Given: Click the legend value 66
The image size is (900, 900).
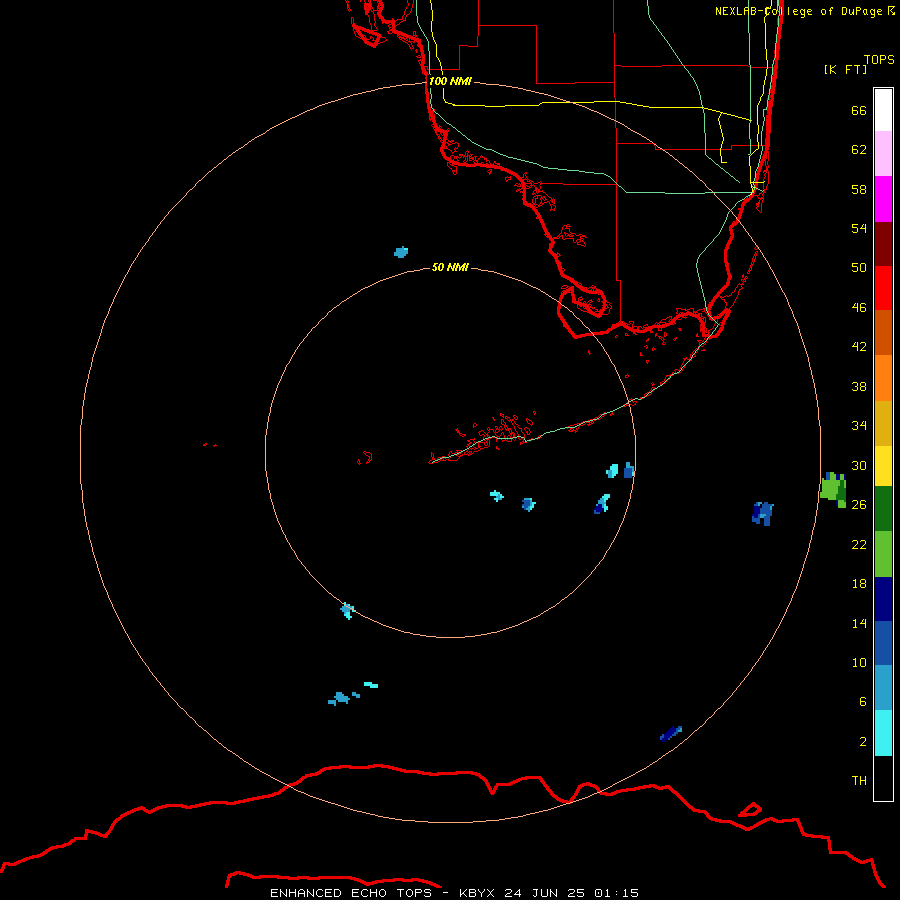Looking at the screenshot, I should click(x=859, y=110).
